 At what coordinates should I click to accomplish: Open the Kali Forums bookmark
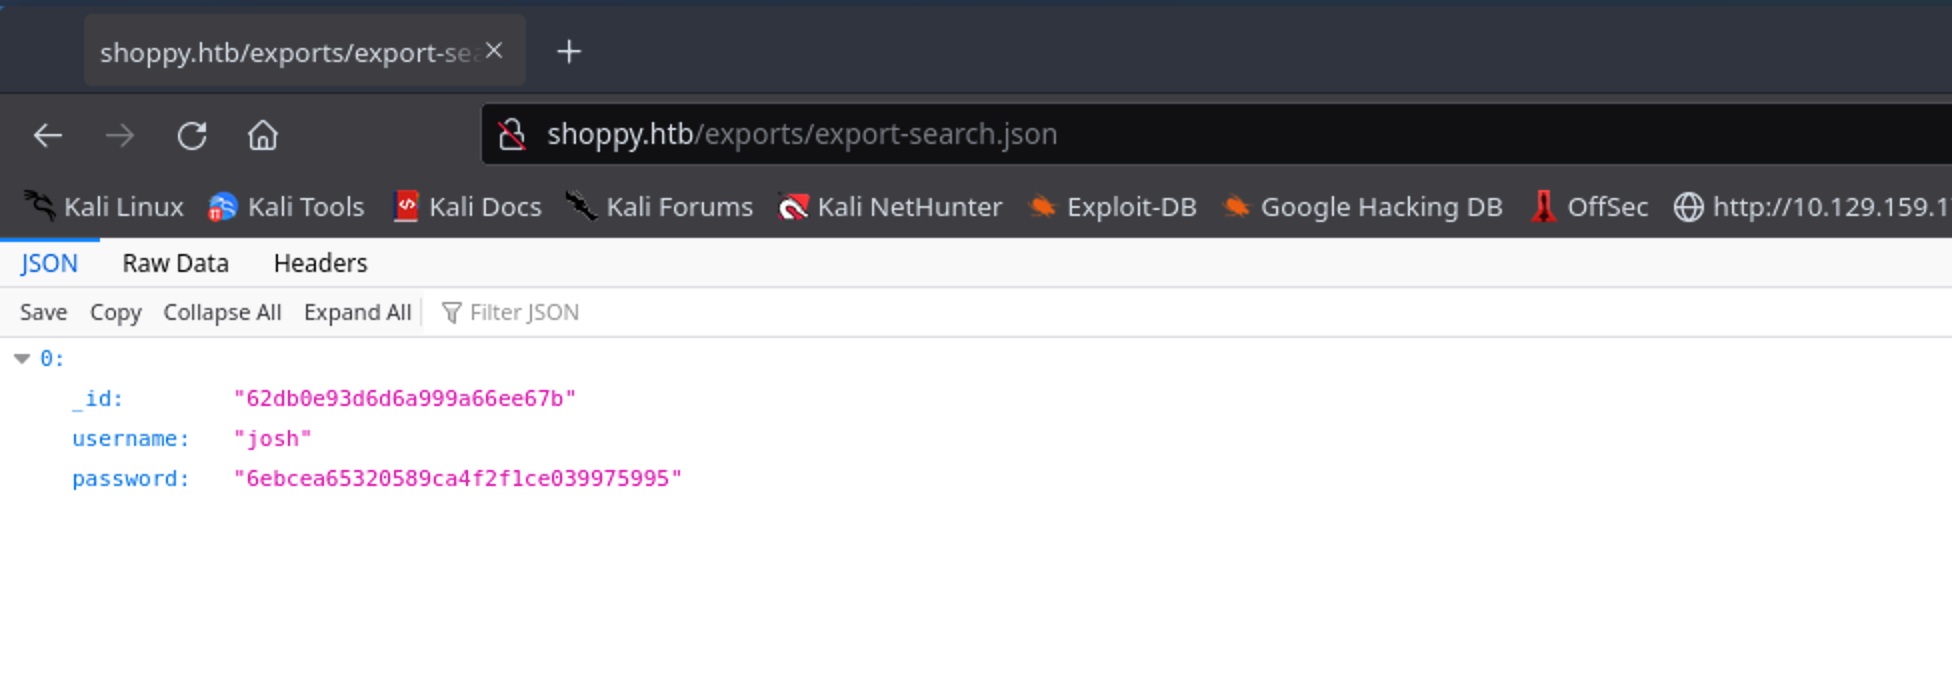[659, 207]
